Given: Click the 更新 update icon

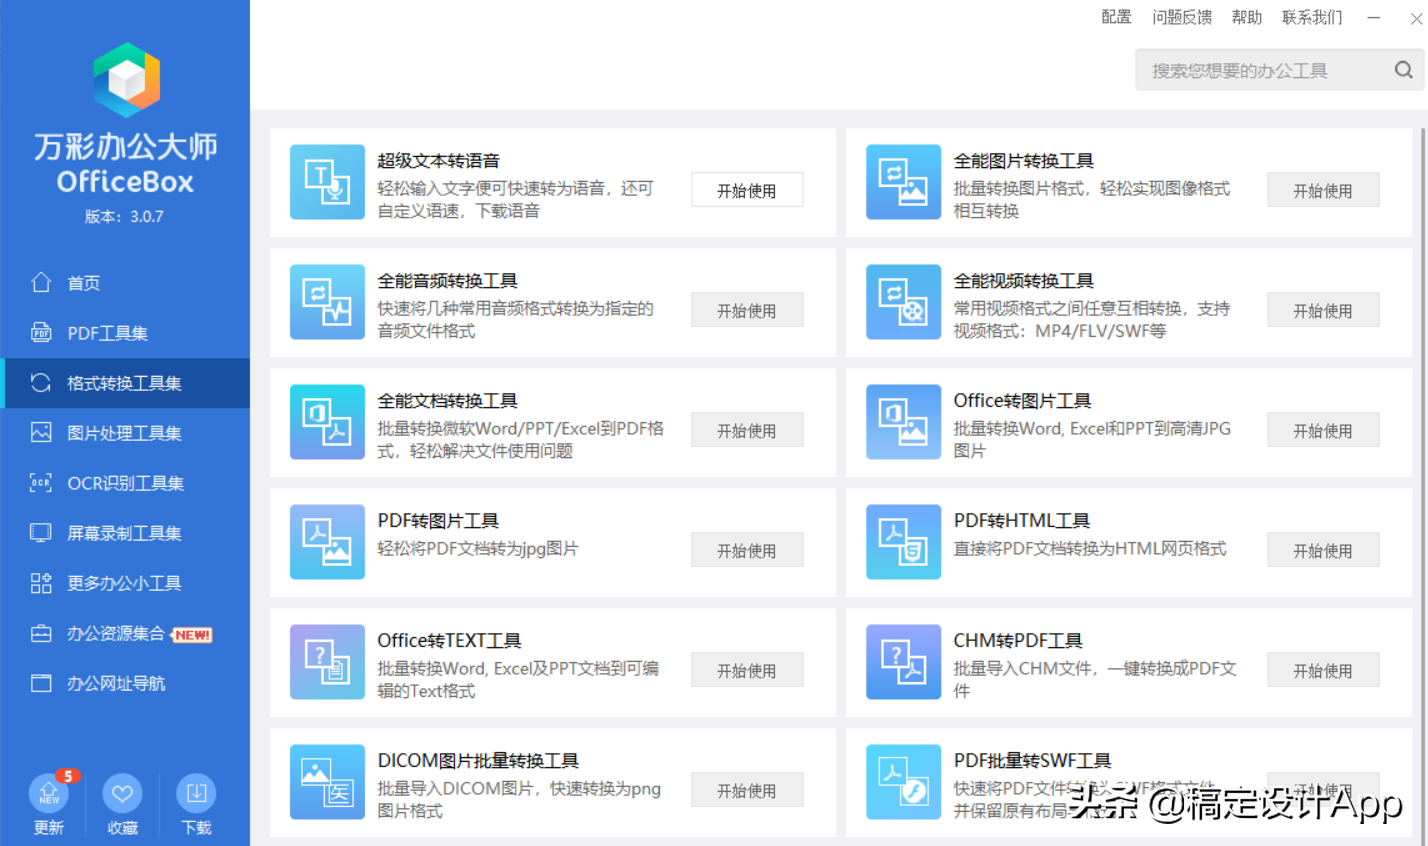Looking at the screenshot, I should [x=49, y=793].
